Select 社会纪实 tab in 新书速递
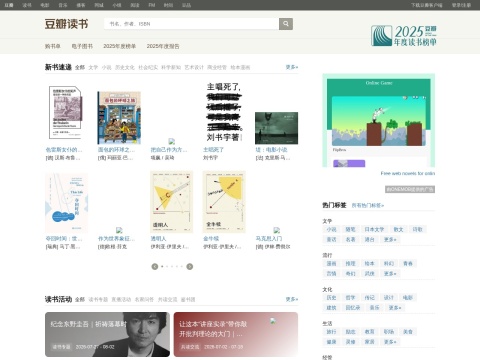The height and width of the screenshot is (360, 480). (x=148, y=67)
